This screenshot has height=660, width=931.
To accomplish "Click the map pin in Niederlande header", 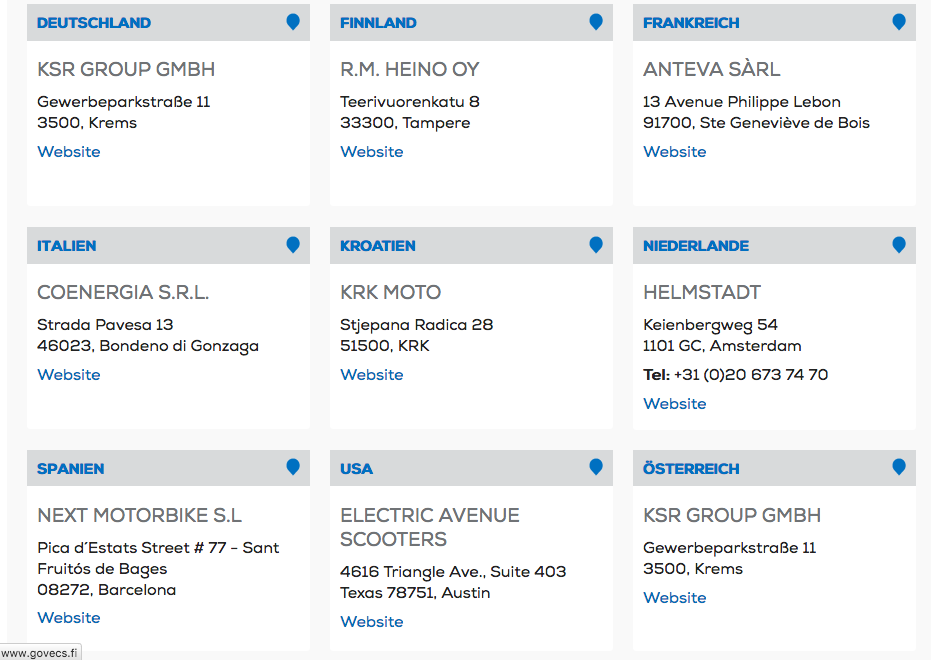I will click(899, 245).
